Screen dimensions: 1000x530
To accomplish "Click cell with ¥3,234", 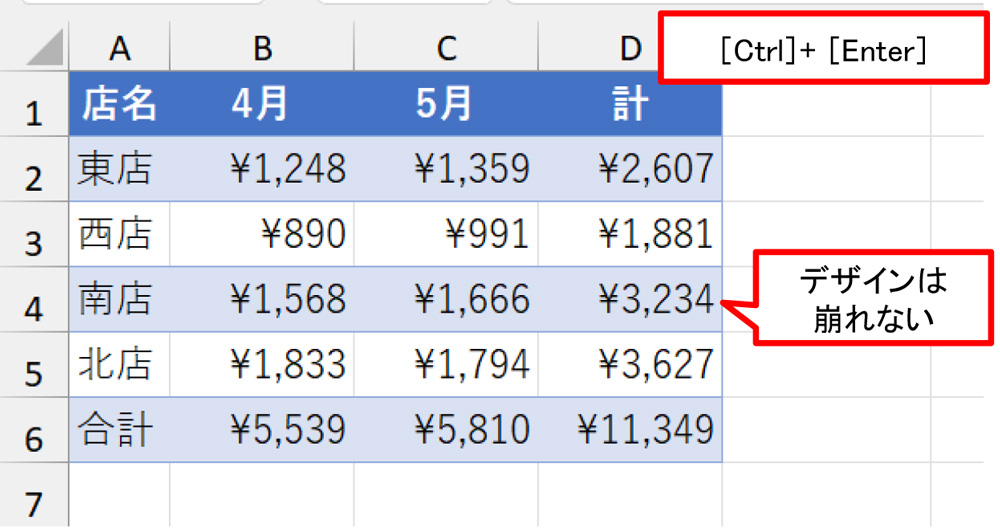I will [630, 299].
